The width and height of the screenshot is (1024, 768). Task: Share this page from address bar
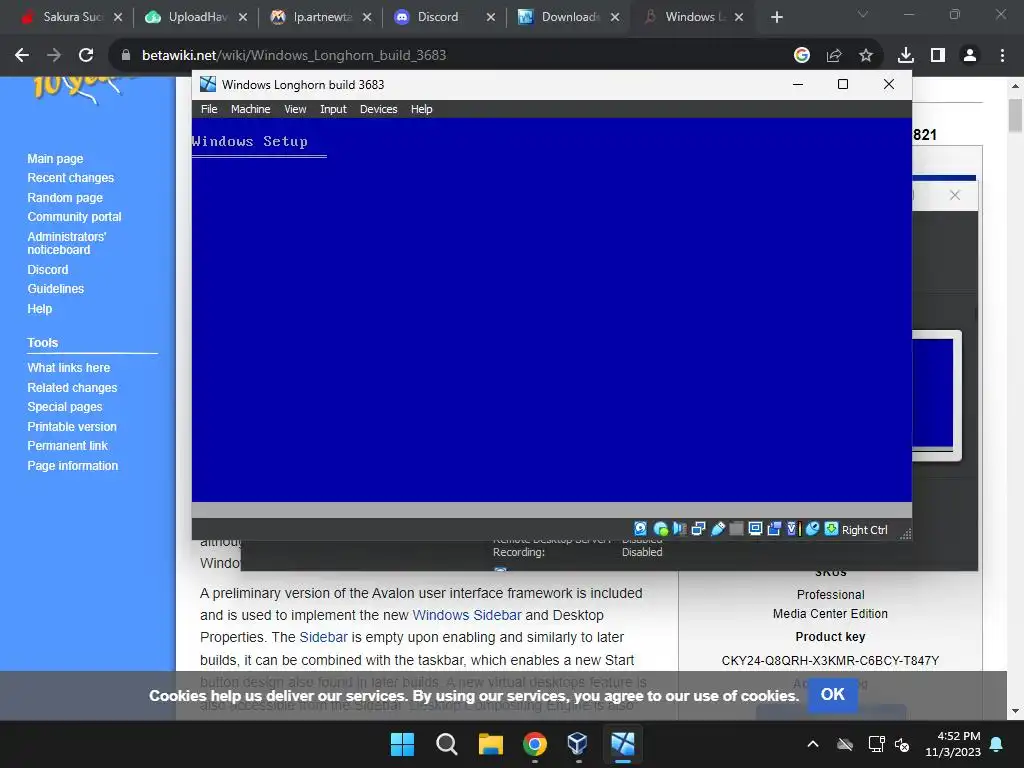(x=833, y=56)
